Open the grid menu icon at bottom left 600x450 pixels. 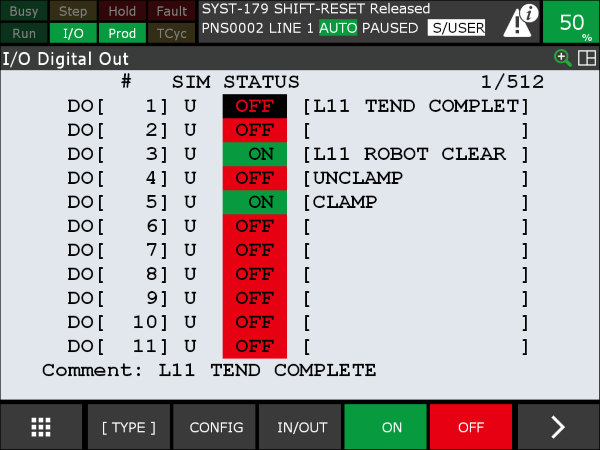click(x=41, y=427)
